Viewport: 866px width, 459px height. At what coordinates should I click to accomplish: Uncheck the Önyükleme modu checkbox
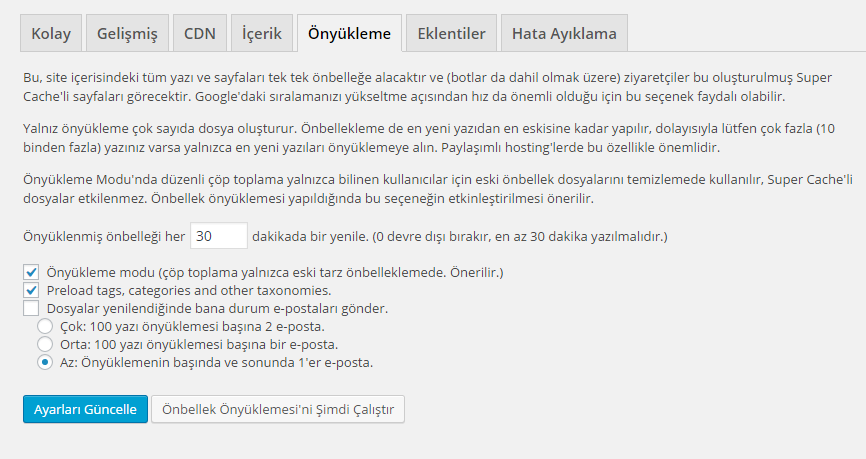[31, 273]
